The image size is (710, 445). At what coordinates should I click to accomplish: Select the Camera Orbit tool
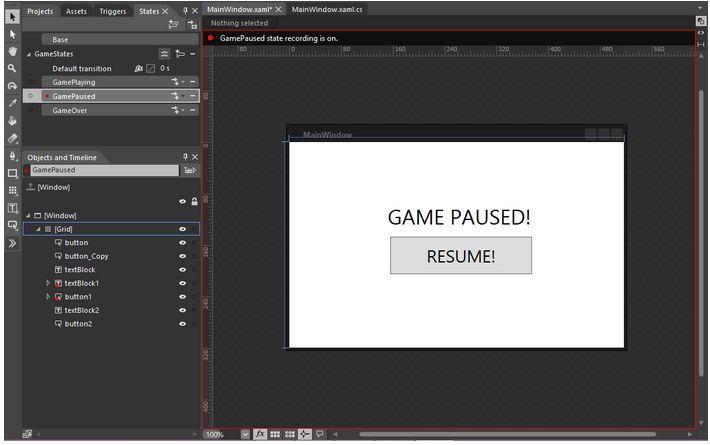pos(12,86)
